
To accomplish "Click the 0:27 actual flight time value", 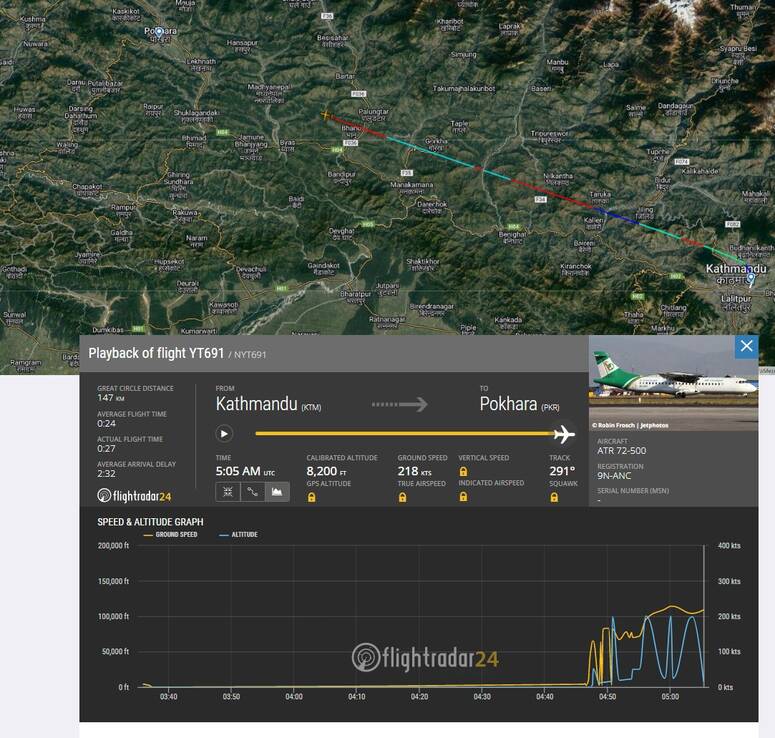I will 106,448.
